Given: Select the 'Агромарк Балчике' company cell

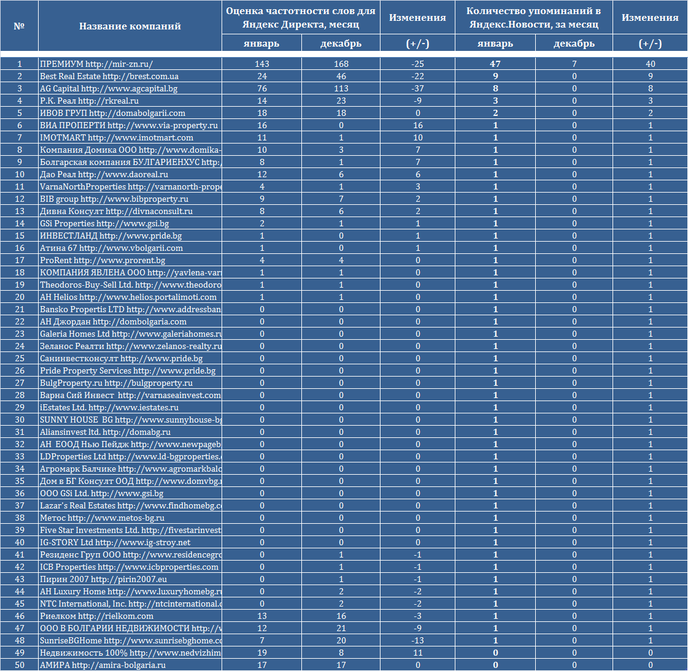Looking at the screenshot, I should pos(130,469).
